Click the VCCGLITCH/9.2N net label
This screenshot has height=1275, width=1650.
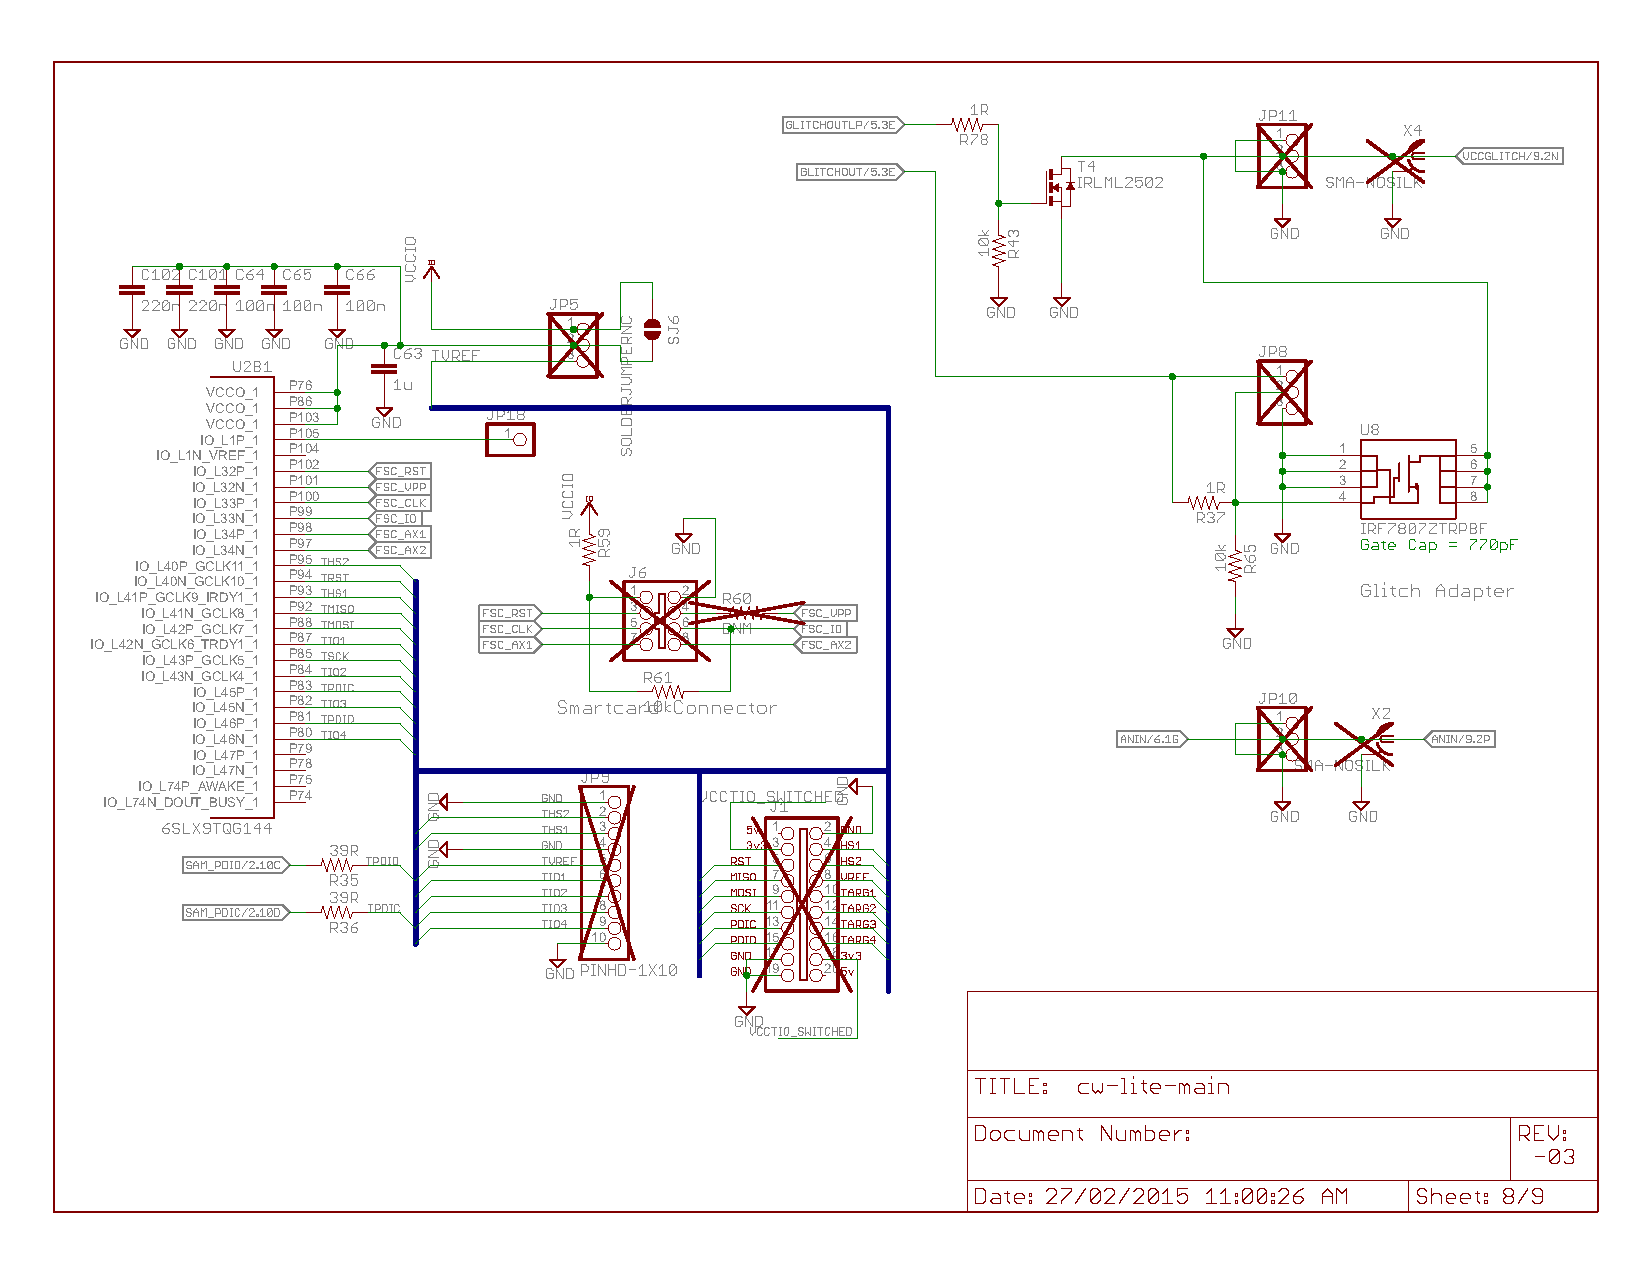1509,156
